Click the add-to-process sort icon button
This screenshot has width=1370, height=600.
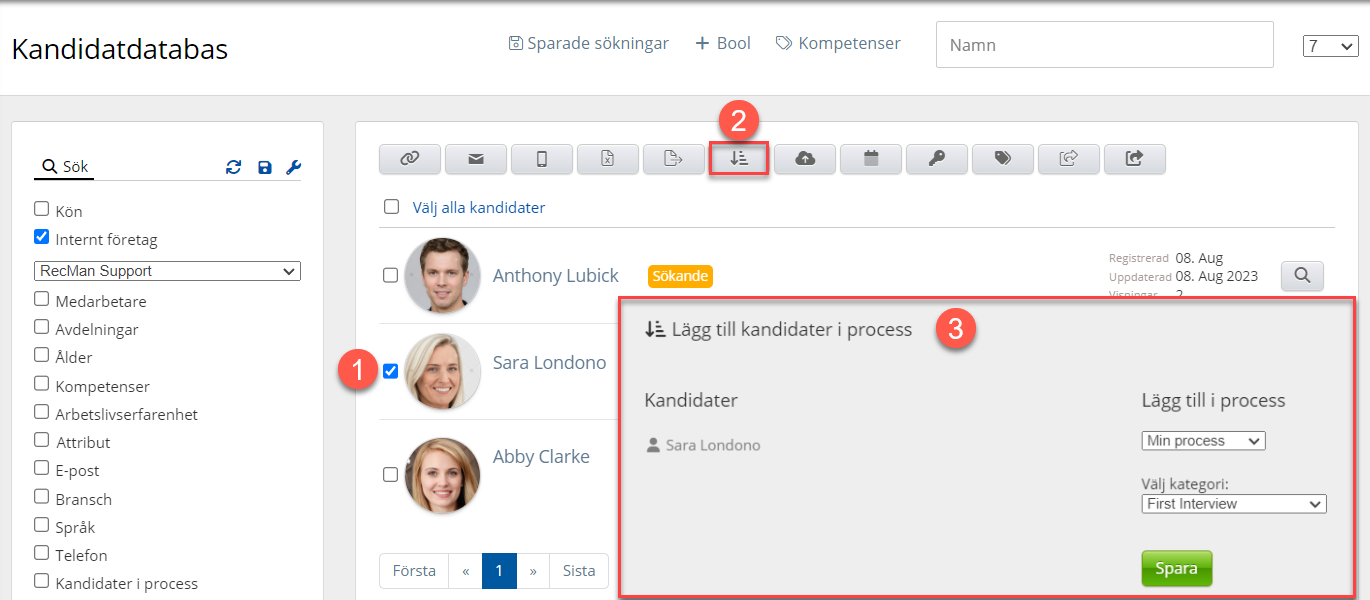point(738,159)
